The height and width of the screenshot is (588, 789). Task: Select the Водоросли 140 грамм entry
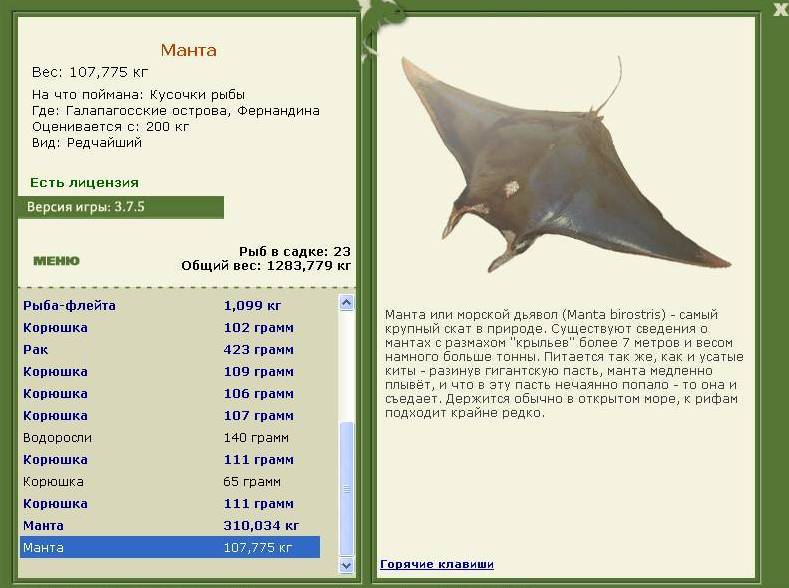[170, 438]
